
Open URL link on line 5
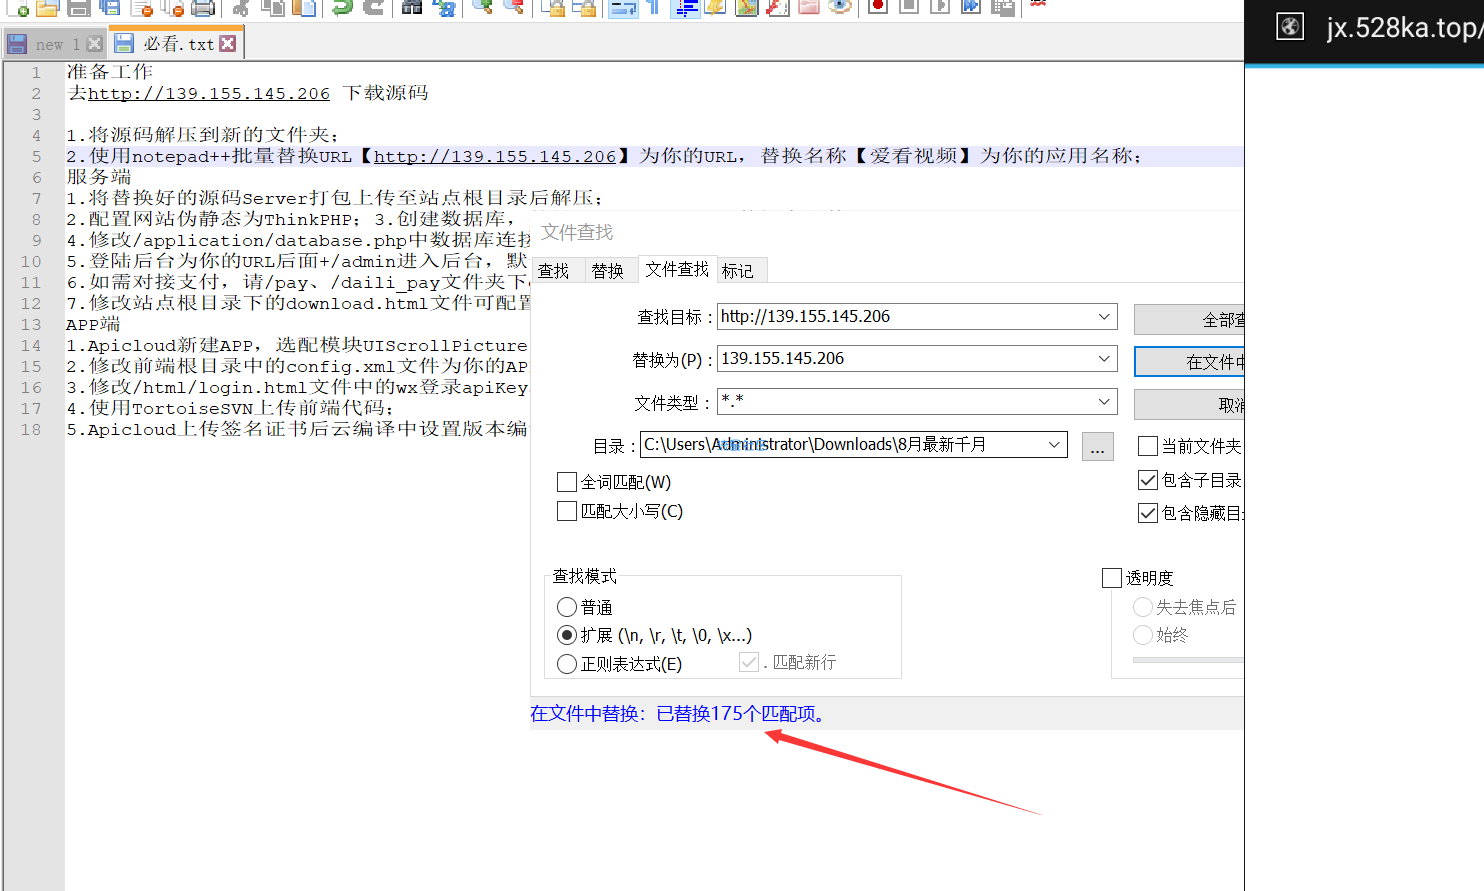pyautogui.click(x=495, y=156)
